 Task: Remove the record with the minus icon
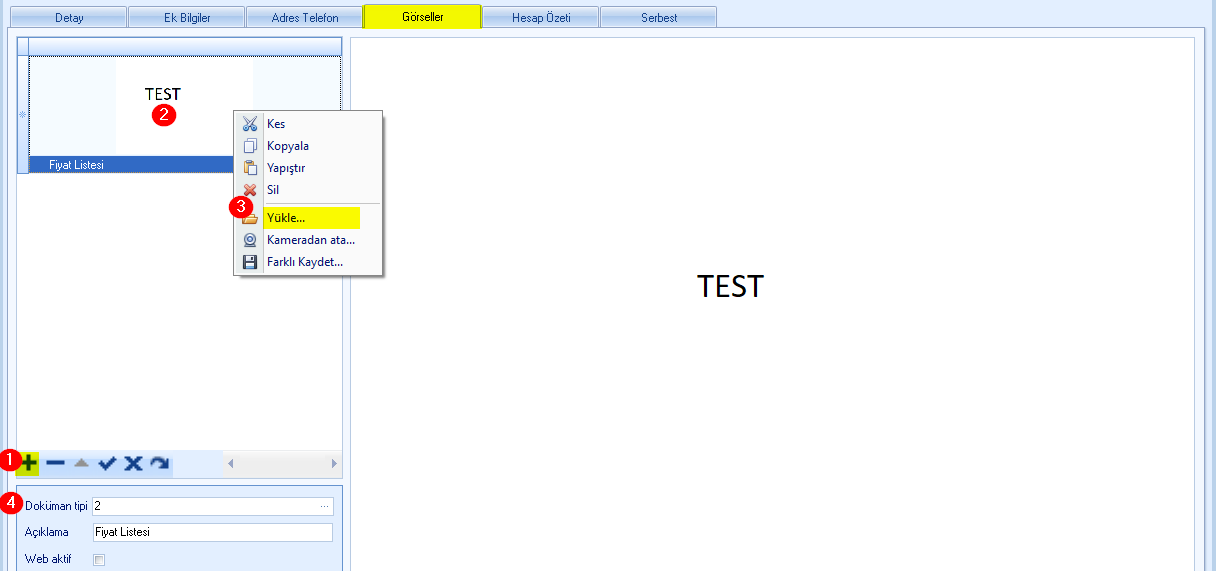56,463
